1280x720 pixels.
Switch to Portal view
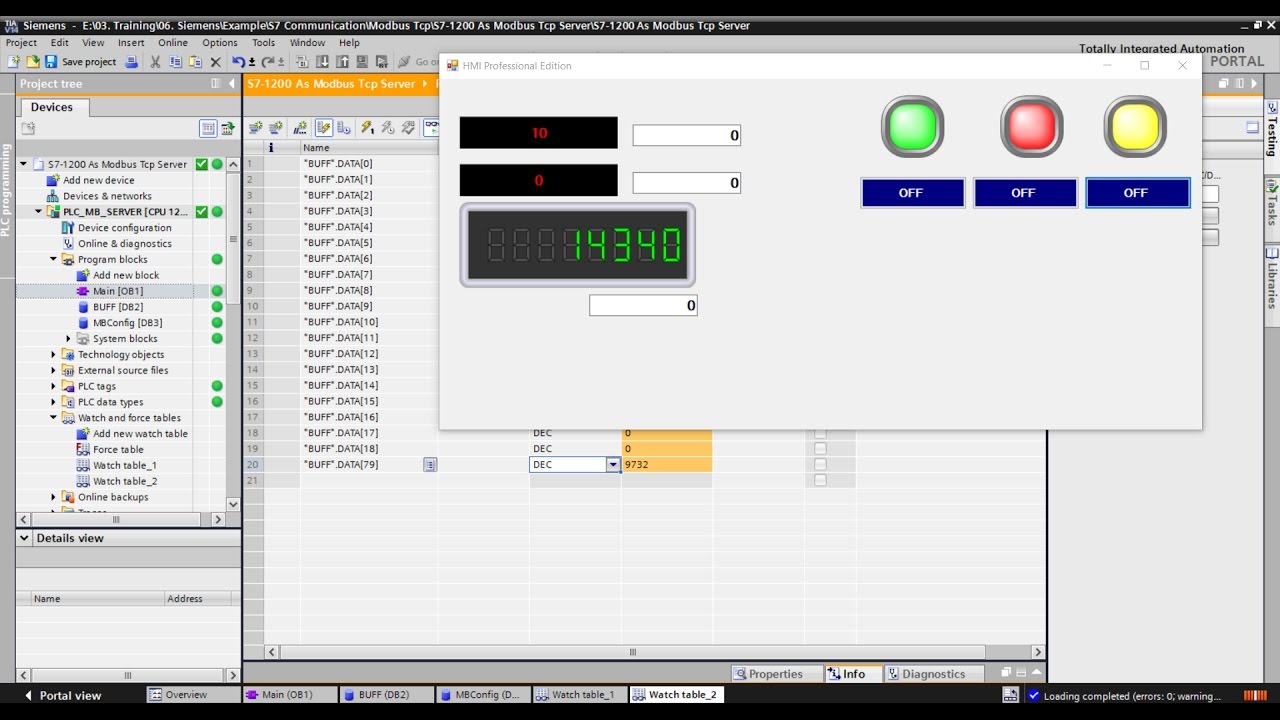pyautogui.click(x=62, y=695)
